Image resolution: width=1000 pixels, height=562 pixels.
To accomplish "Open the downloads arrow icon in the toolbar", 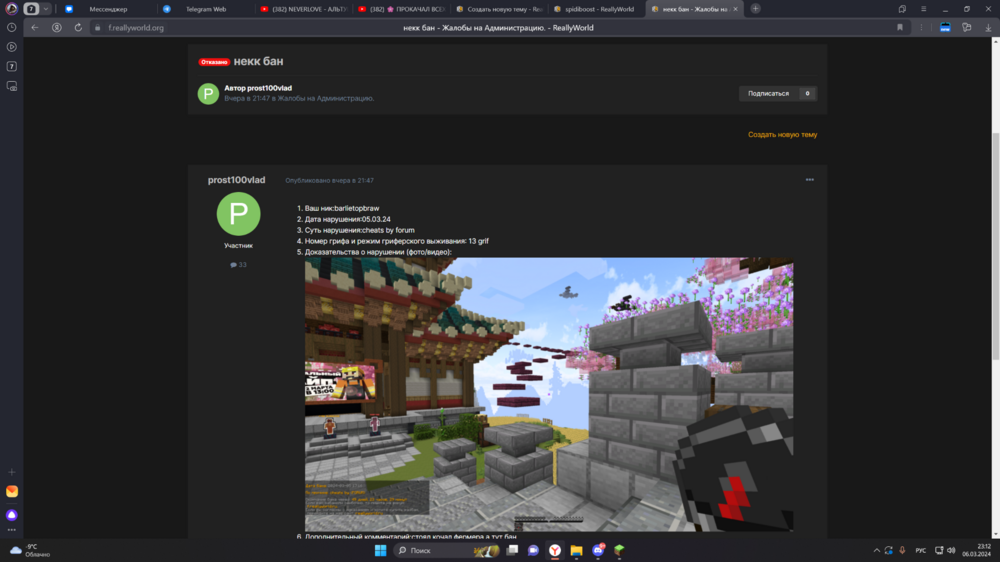I will 988,27.
